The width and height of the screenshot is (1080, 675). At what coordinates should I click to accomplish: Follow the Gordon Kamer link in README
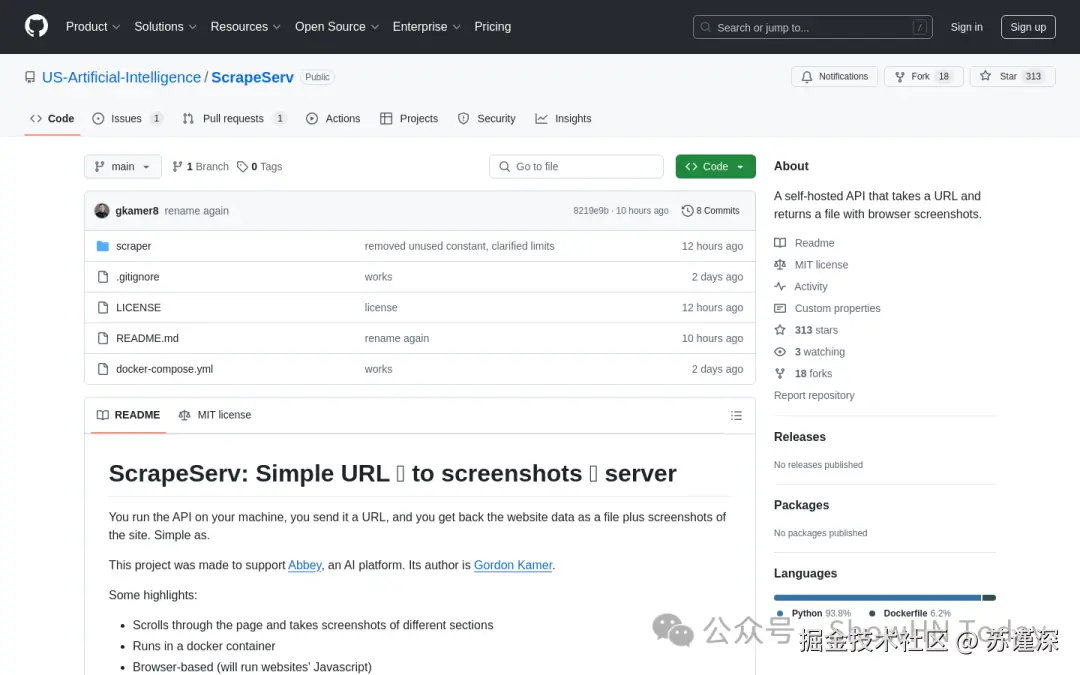(x=513, y=565)
